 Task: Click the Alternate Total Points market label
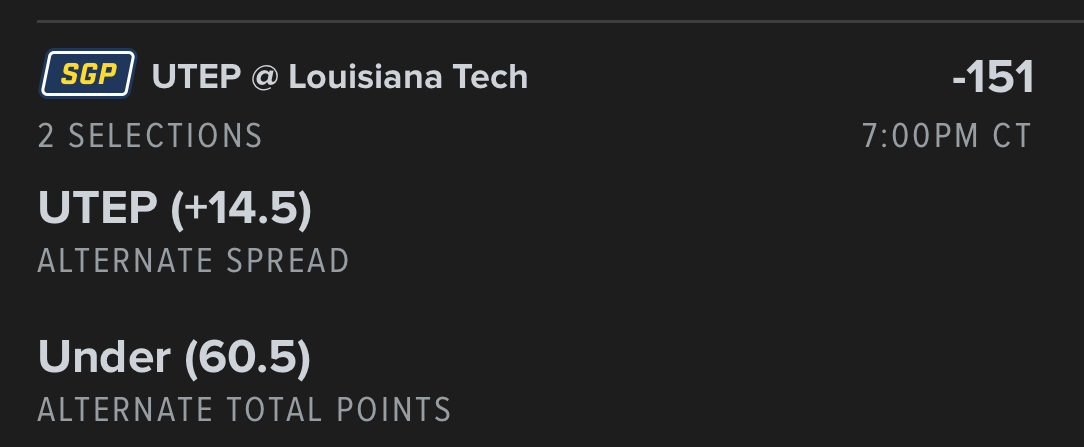pyautogui.click(x=244, y=409)
